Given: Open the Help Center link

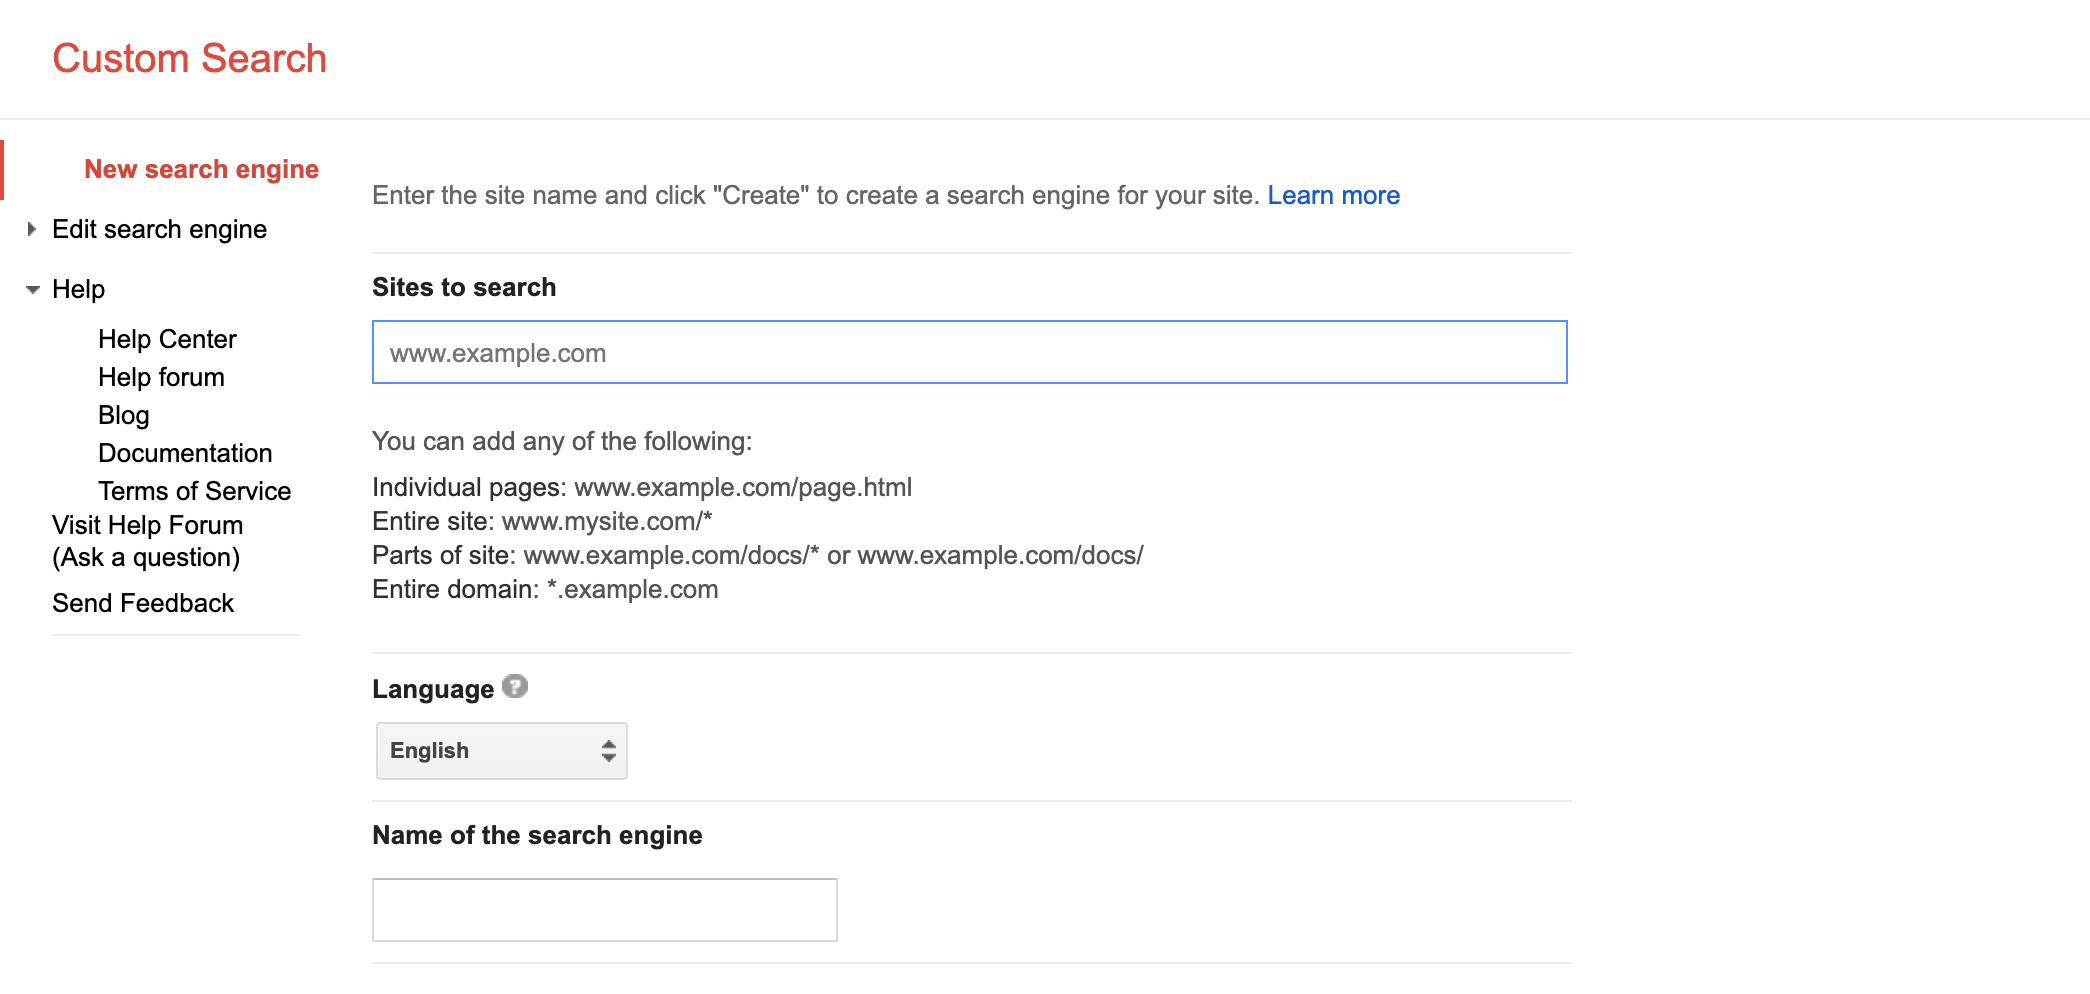Looking at the screenshot, I should pyautogui.click(x=167, y=339).
